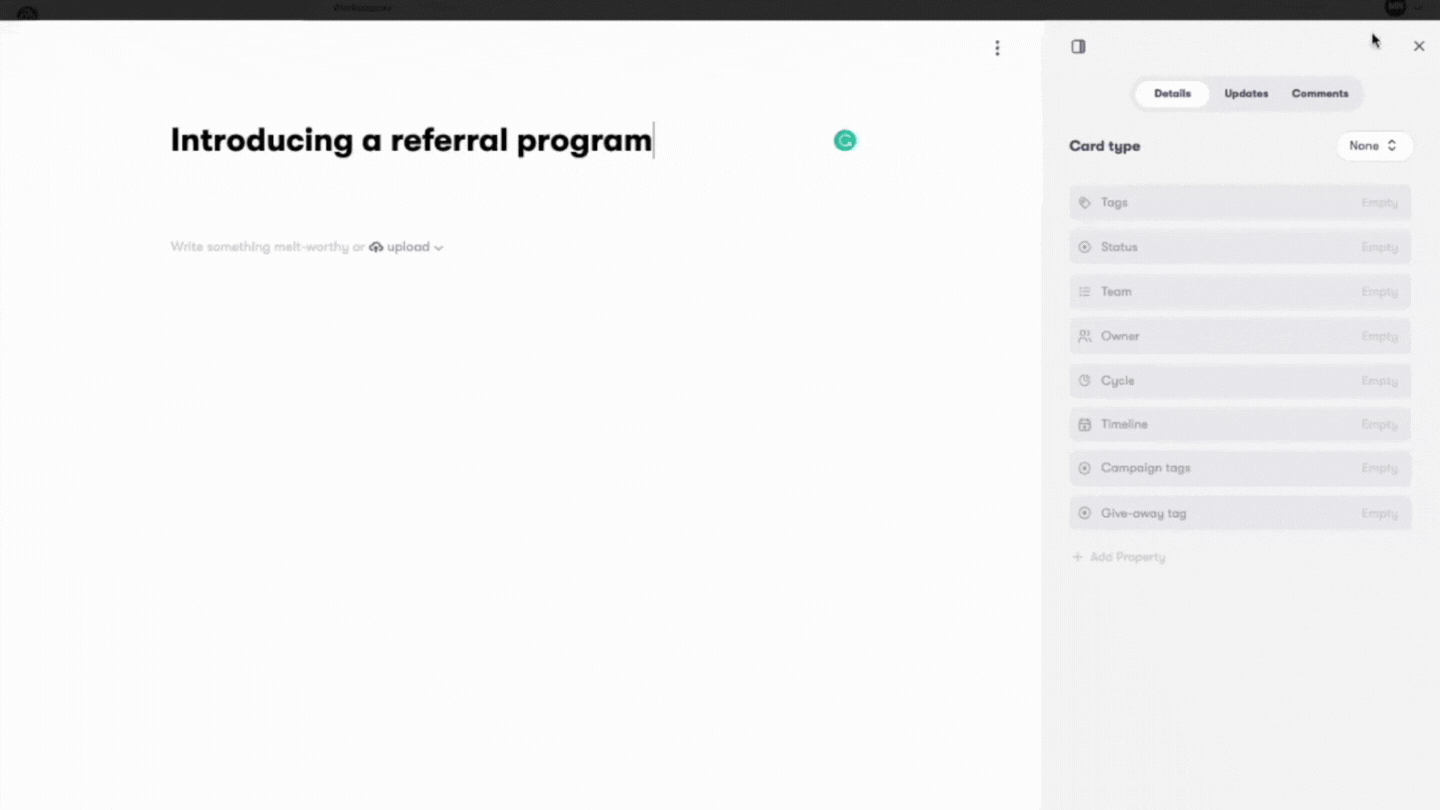Open the Card type None dropdown
The width and height of the screenshot is (1440, 810).
tap(1374, 146)
